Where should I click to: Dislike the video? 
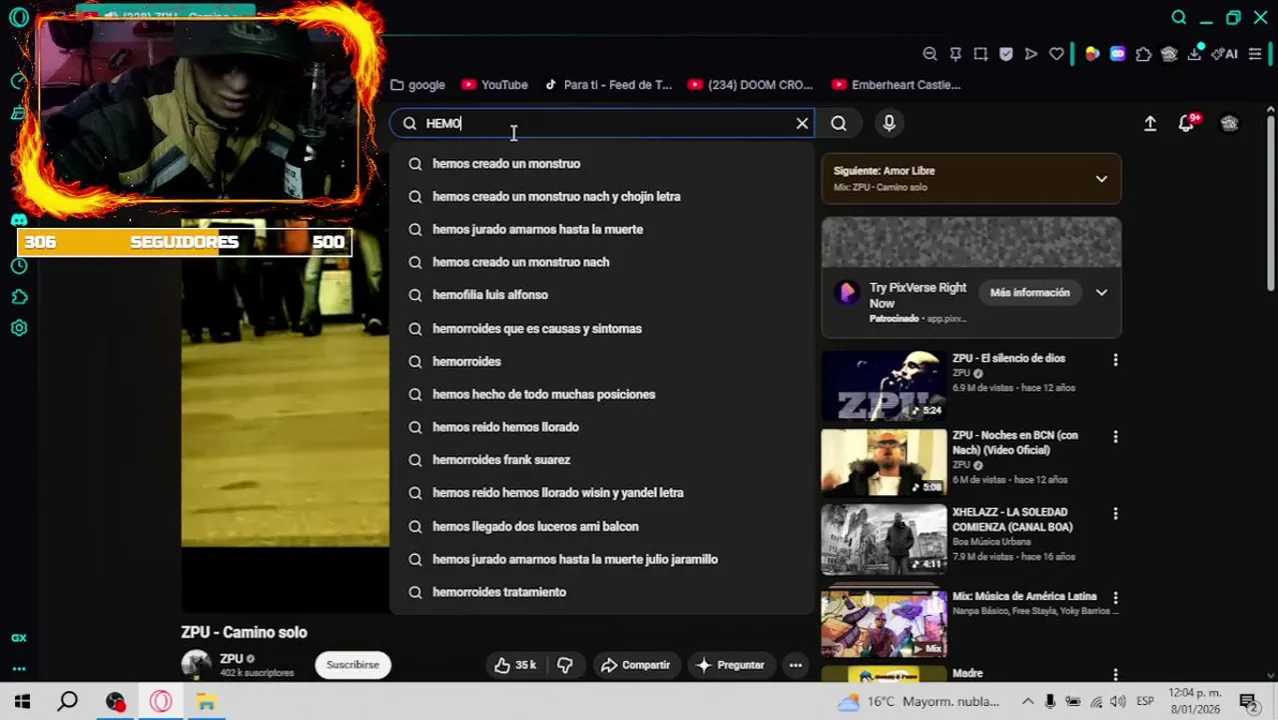click(x=565, y=665)
